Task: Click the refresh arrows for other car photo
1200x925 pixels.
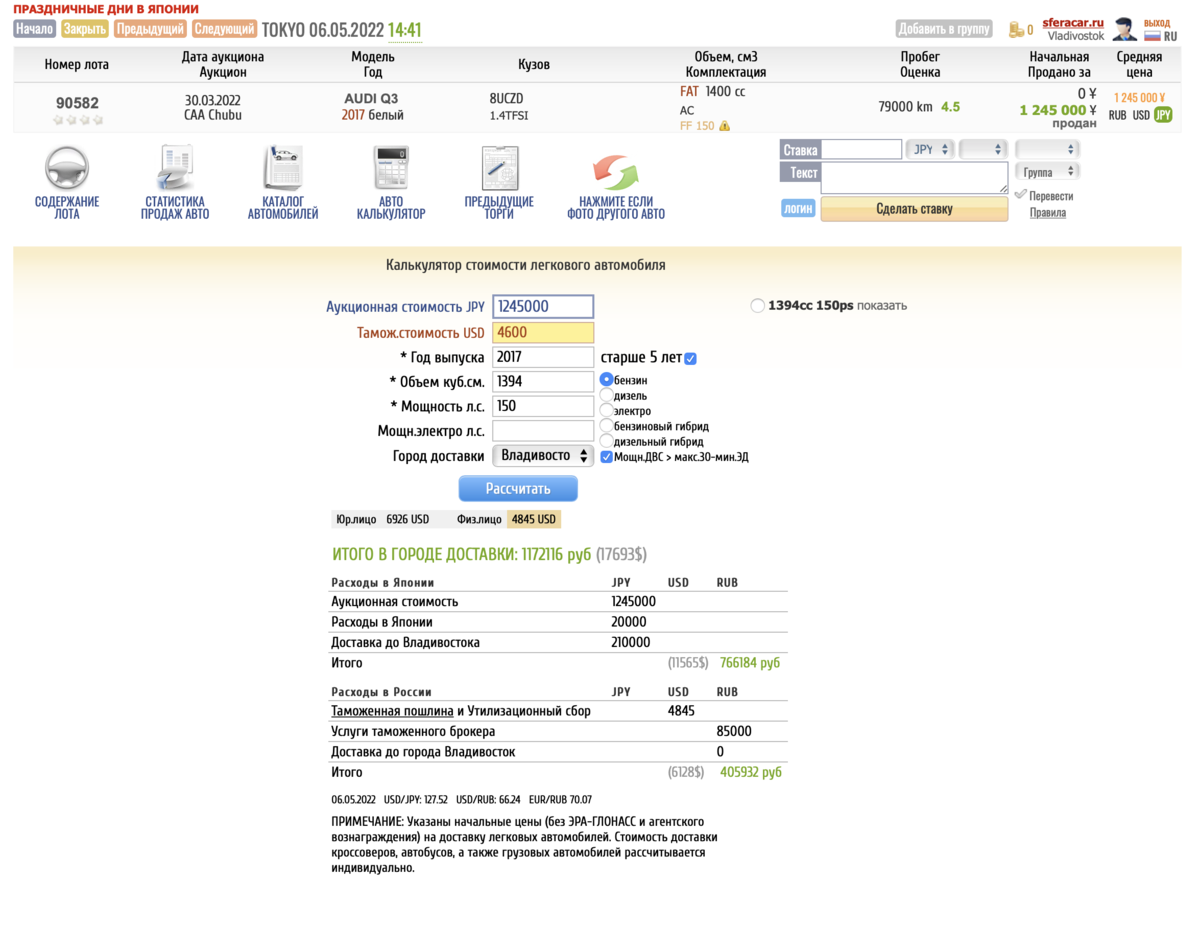Action: [615, 171]
